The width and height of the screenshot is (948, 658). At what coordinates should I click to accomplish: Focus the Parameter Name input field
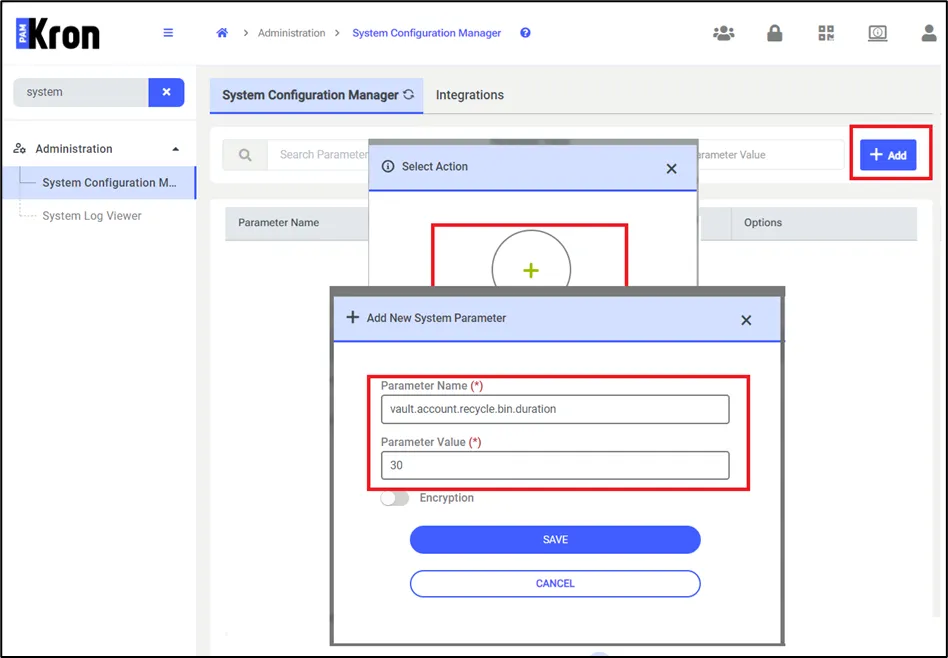pos(555,409)
